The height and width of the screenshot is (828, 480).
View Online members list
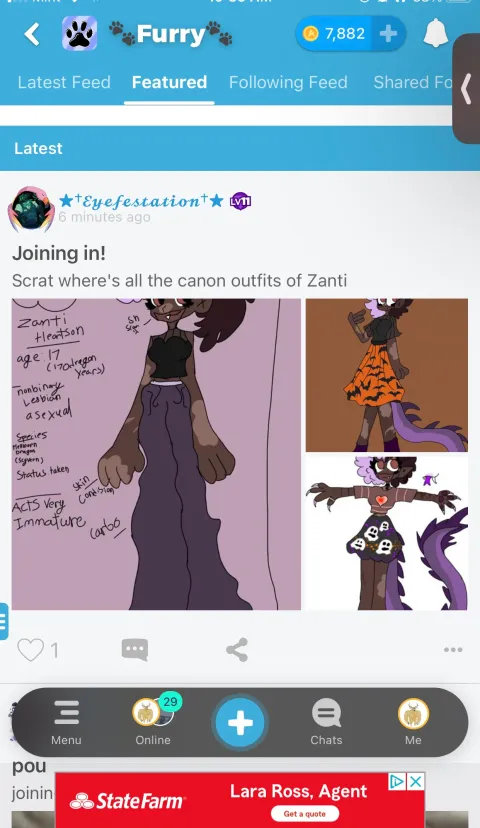[153, 721]
